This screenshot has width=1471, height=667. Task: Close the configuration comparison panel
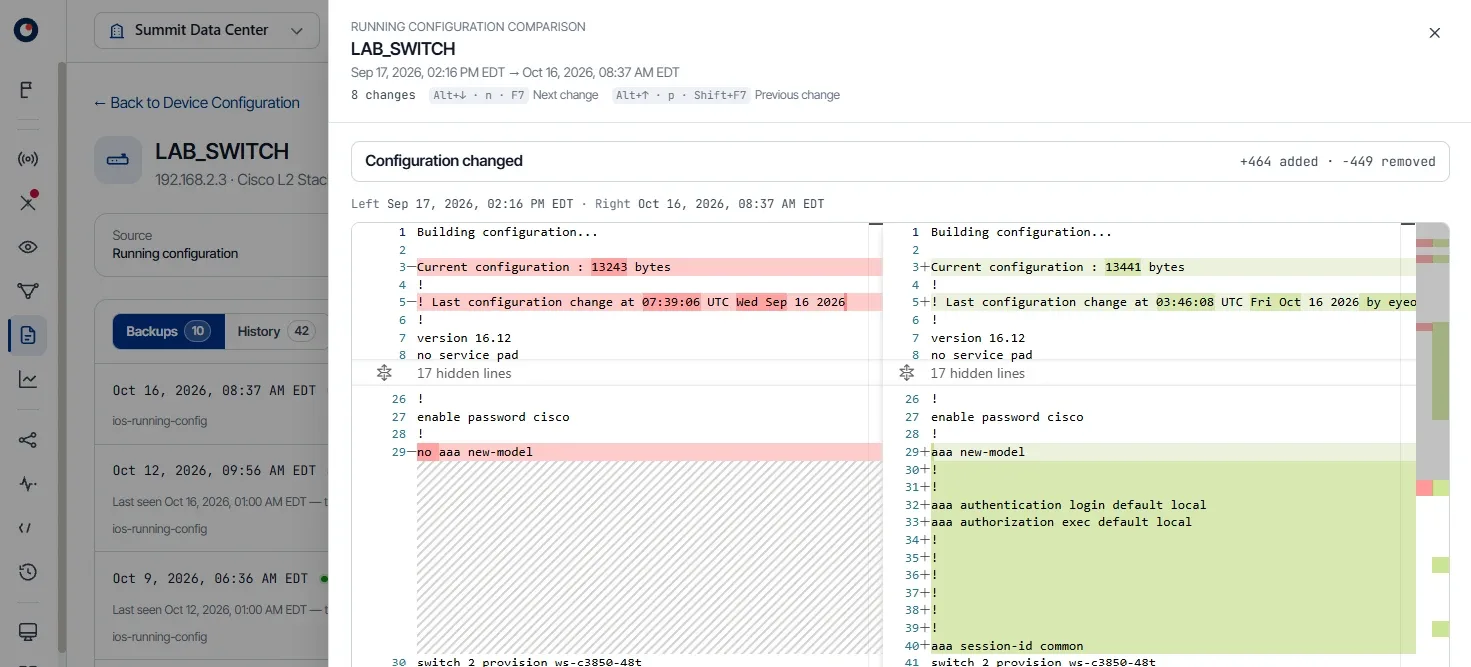point(1434,33)
